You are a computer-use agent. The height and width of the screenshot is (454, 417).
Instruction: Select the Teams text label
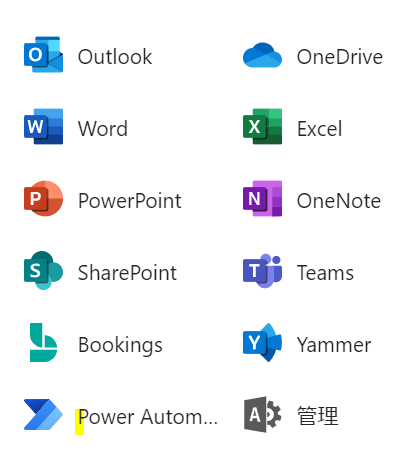(325, 273)
